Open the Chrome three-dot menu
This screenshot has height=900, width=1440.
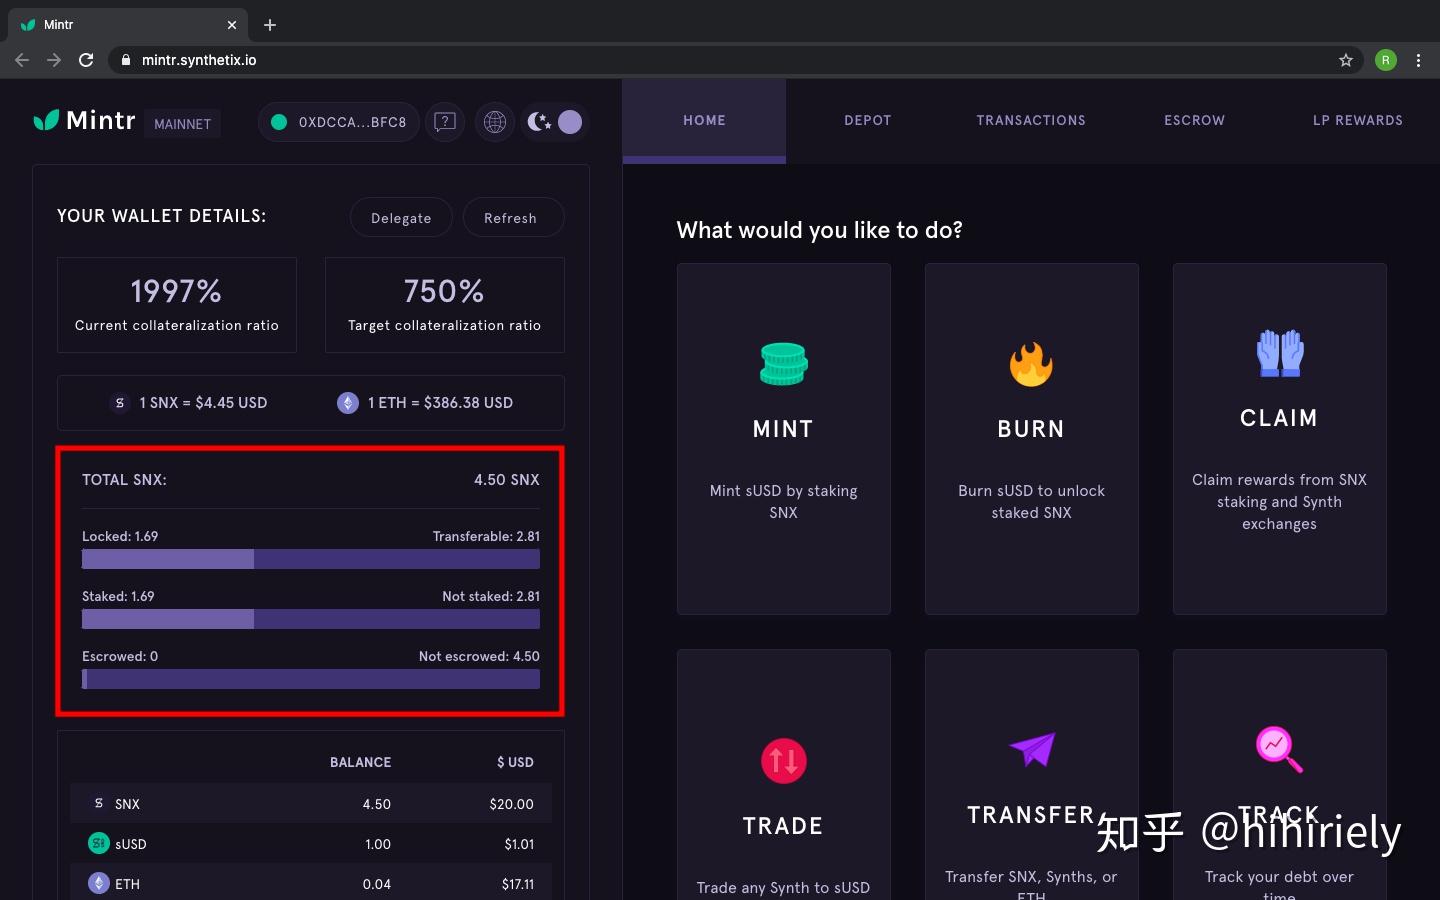(1418, 60)
